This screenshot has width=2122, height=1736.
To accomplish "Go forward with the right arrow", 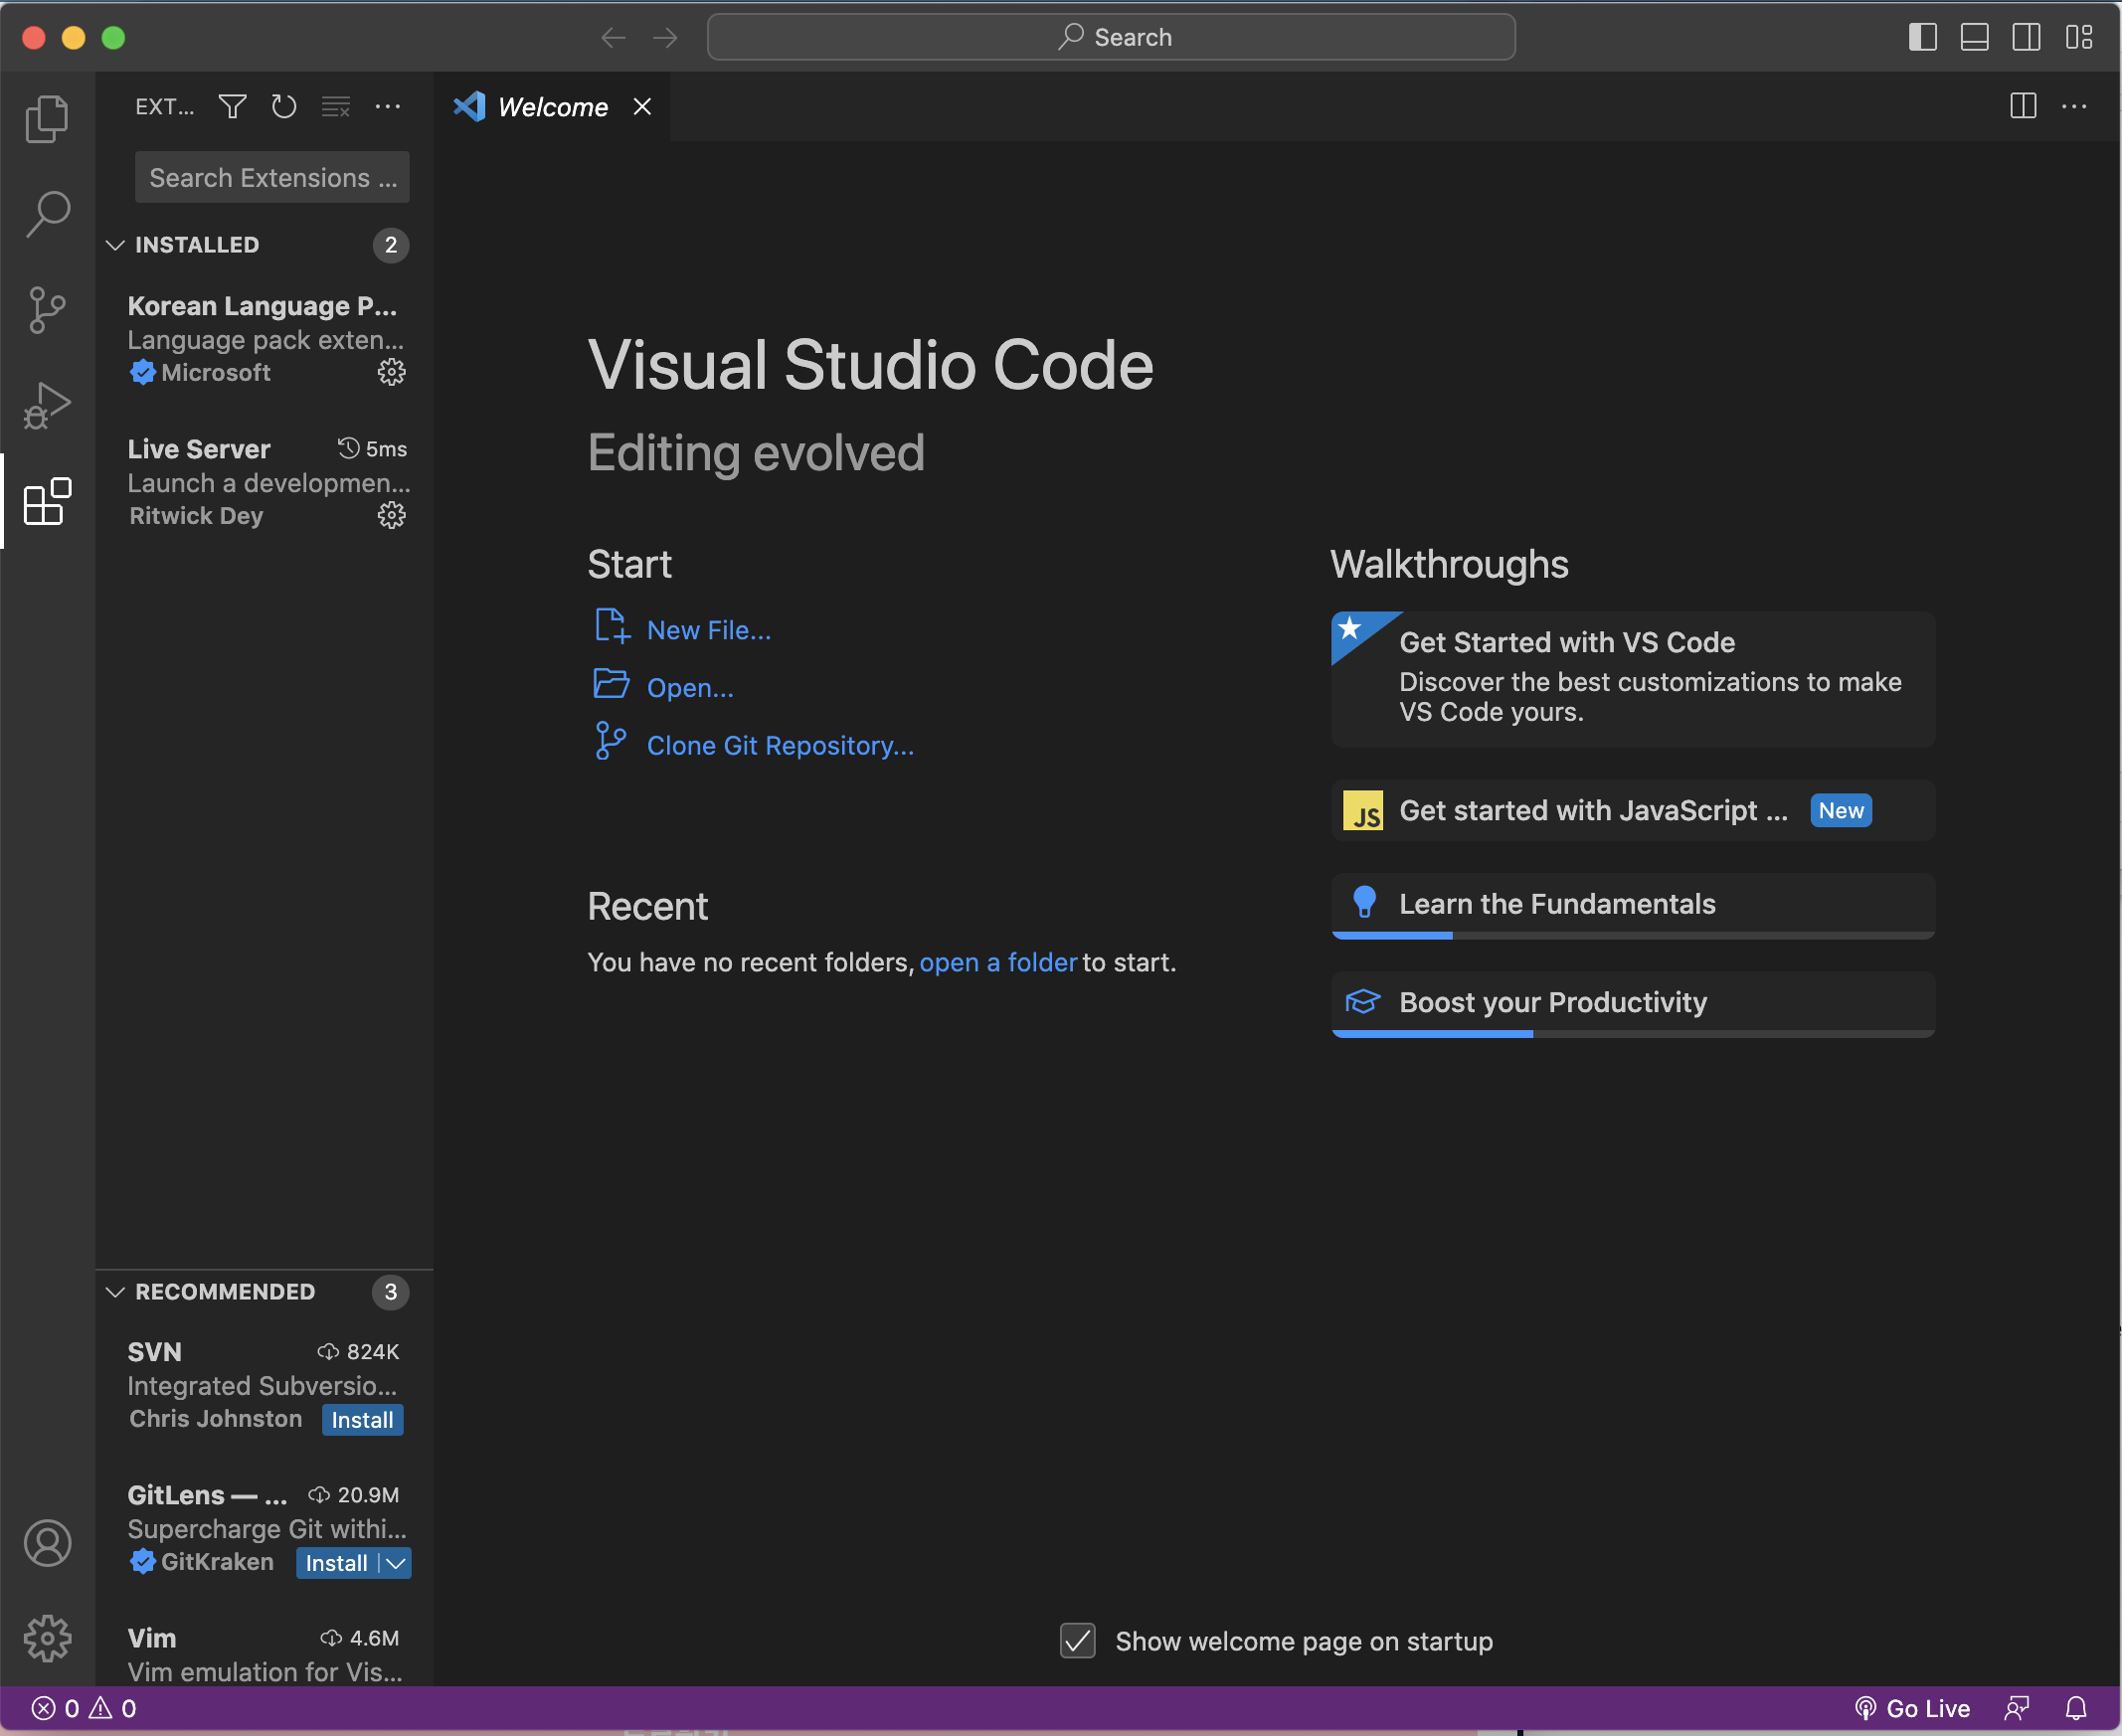I will (x=665, y=38).
